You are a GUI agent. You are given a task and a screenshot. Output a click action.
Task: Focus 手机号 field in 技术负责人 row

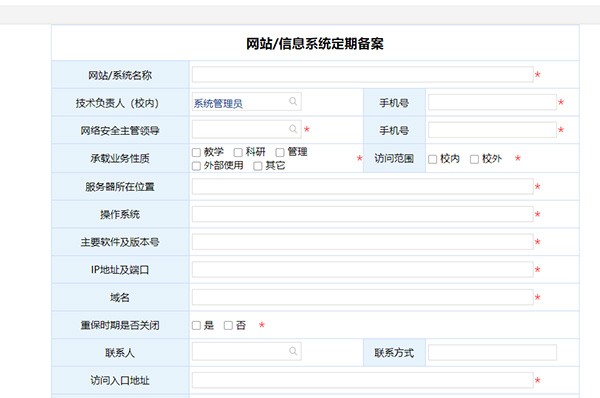tap(492, 102)
